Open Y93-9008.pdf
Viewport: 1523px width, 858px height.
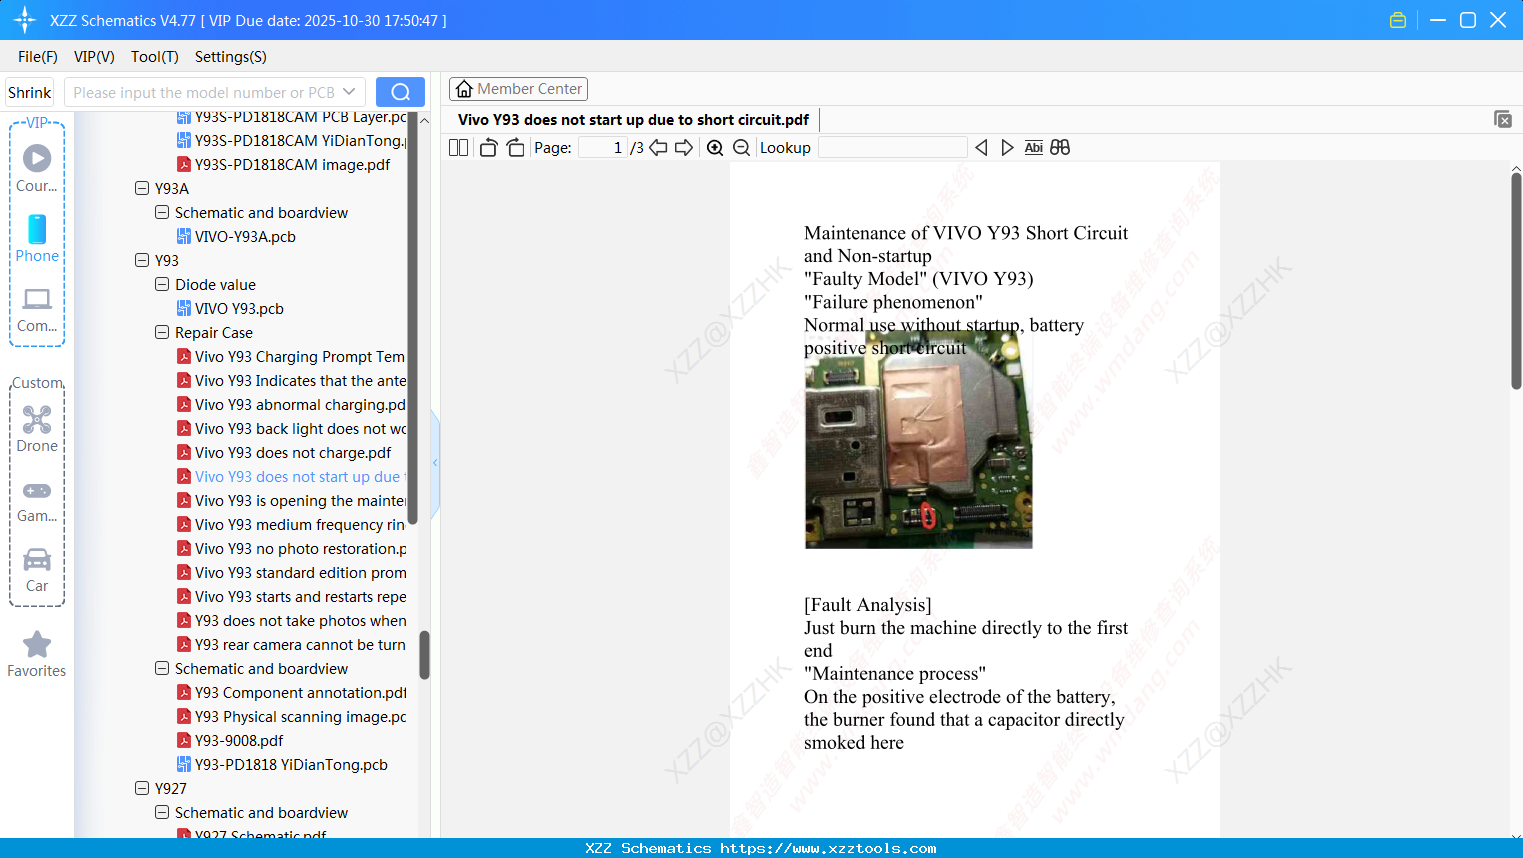[239, 740]
